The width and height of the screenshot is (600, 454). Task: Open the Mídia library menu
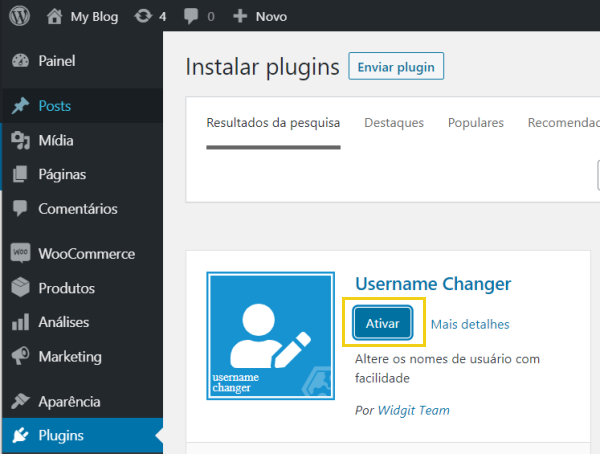tap(56, 140)
